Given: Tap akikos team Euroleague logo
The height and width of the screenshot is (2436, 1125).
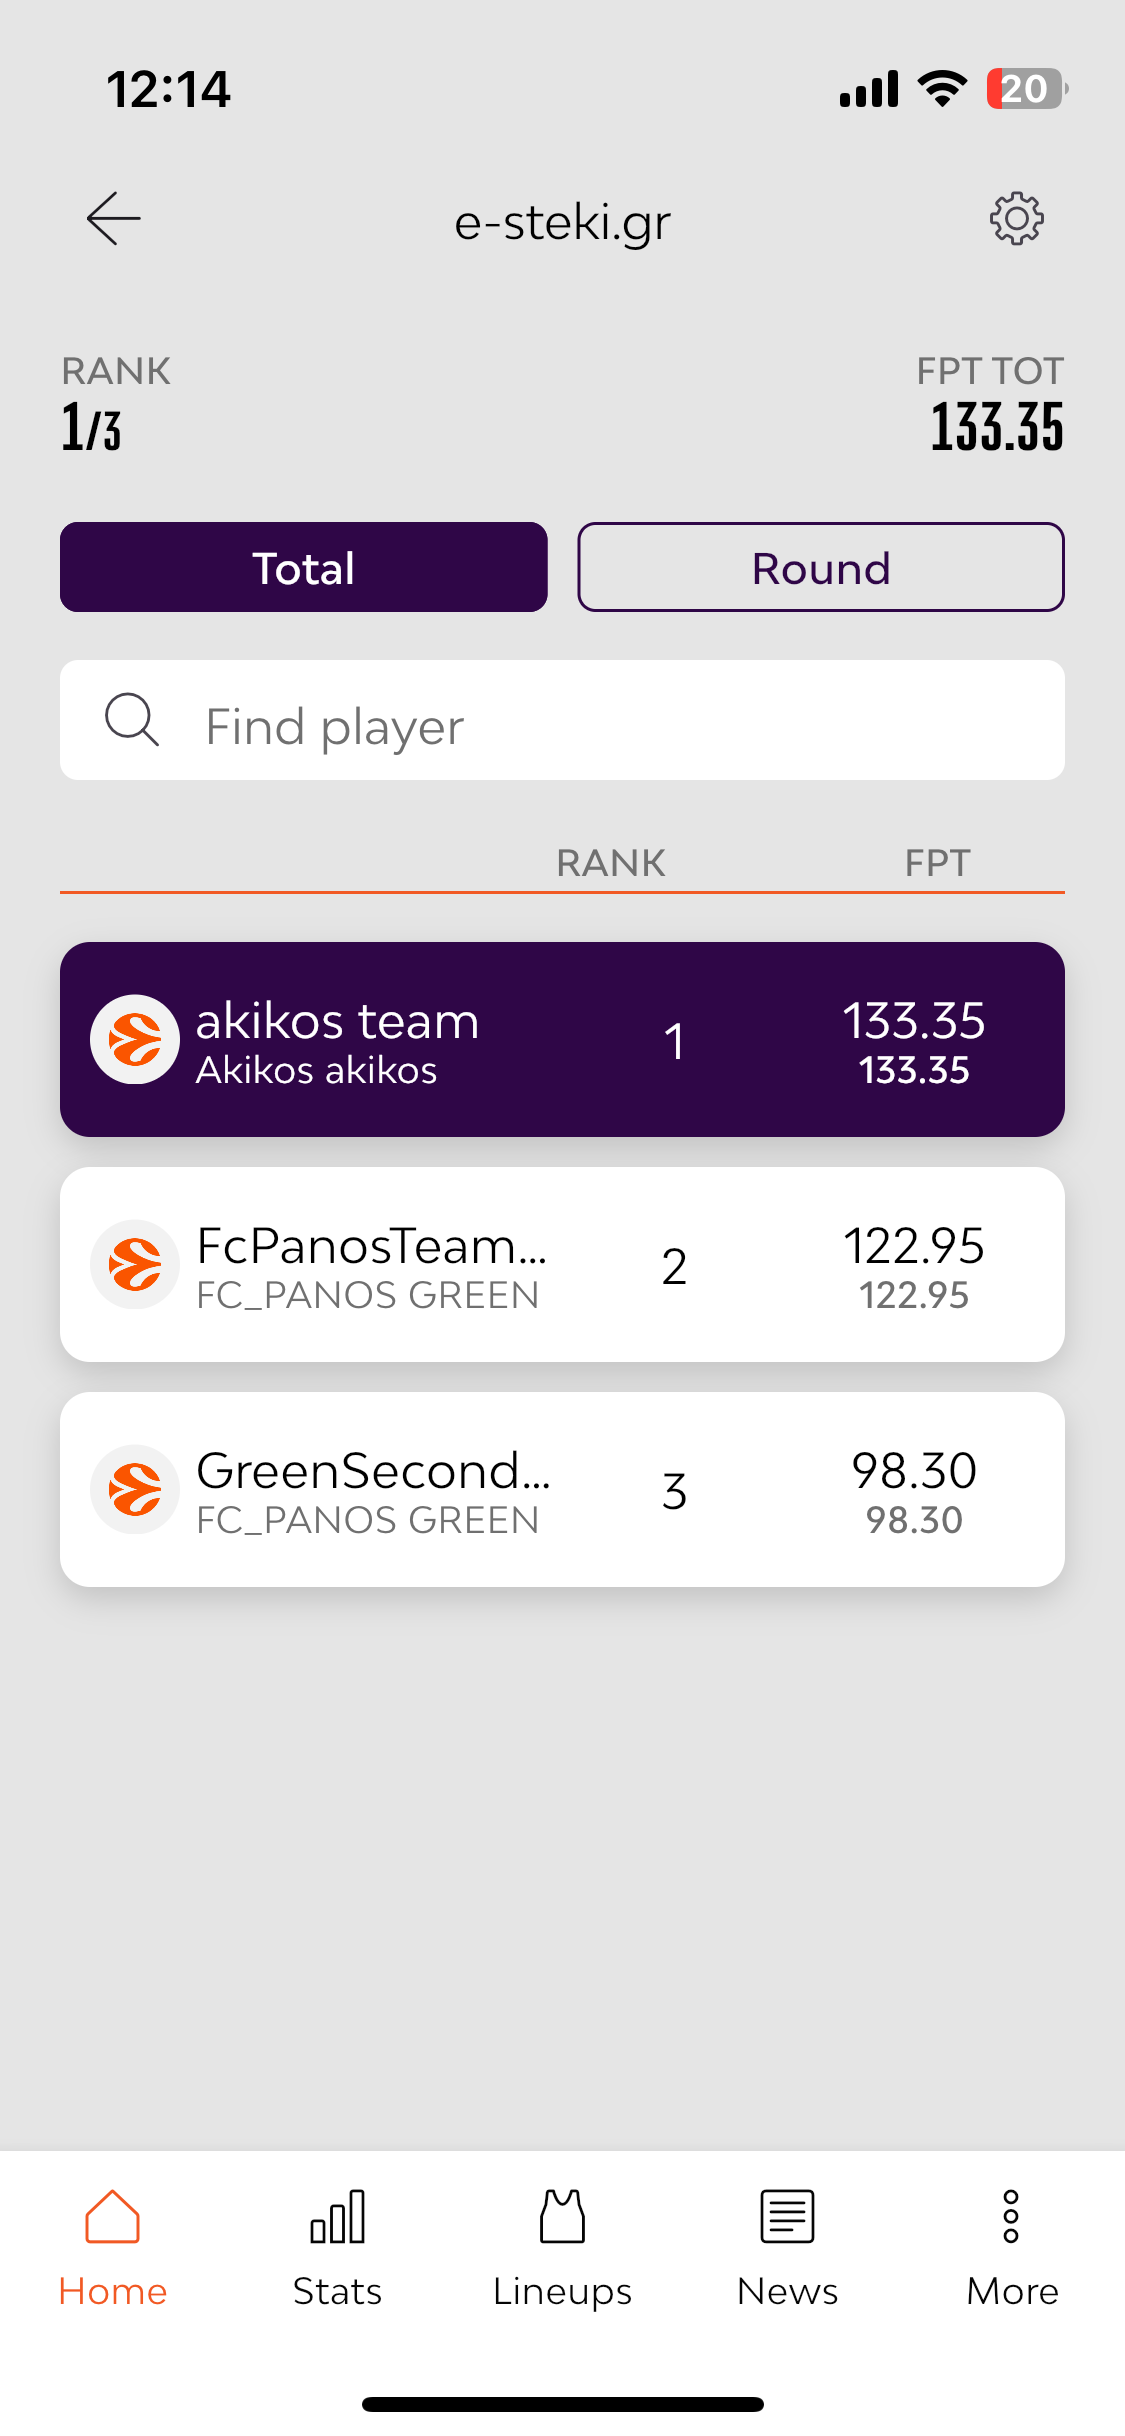Looking at the screenshot, I should coord(135,1039).
